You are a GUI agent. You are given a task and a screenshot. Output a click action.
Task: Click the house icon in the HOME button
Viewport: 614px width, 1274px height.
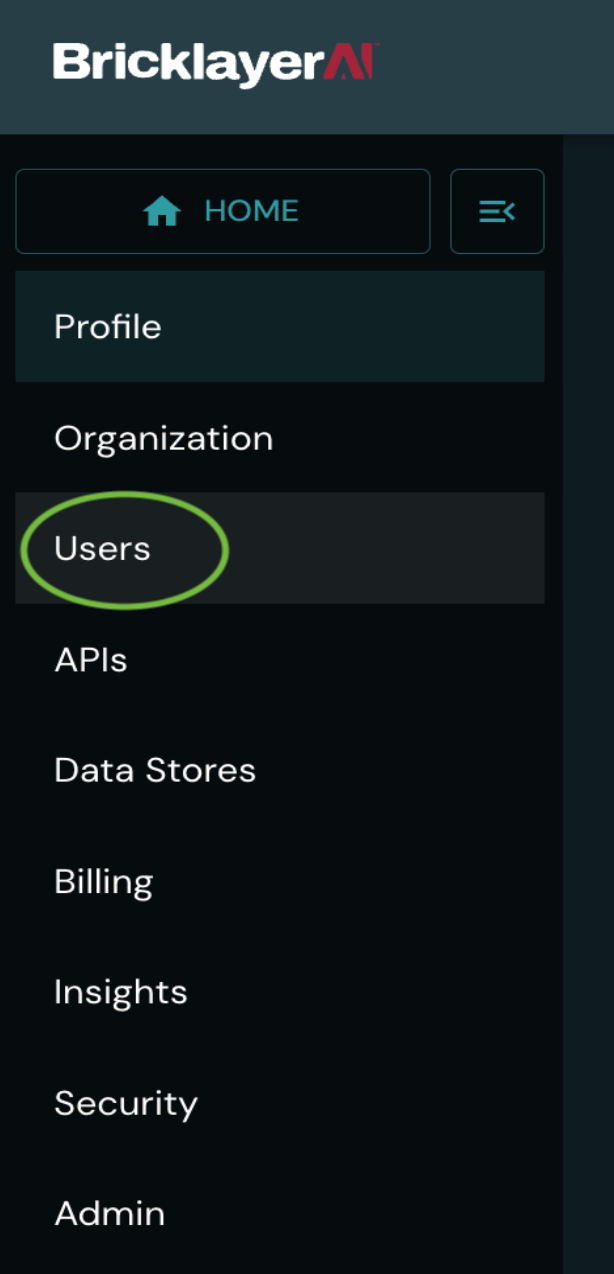pyautogui.click(x=162, y=211)
